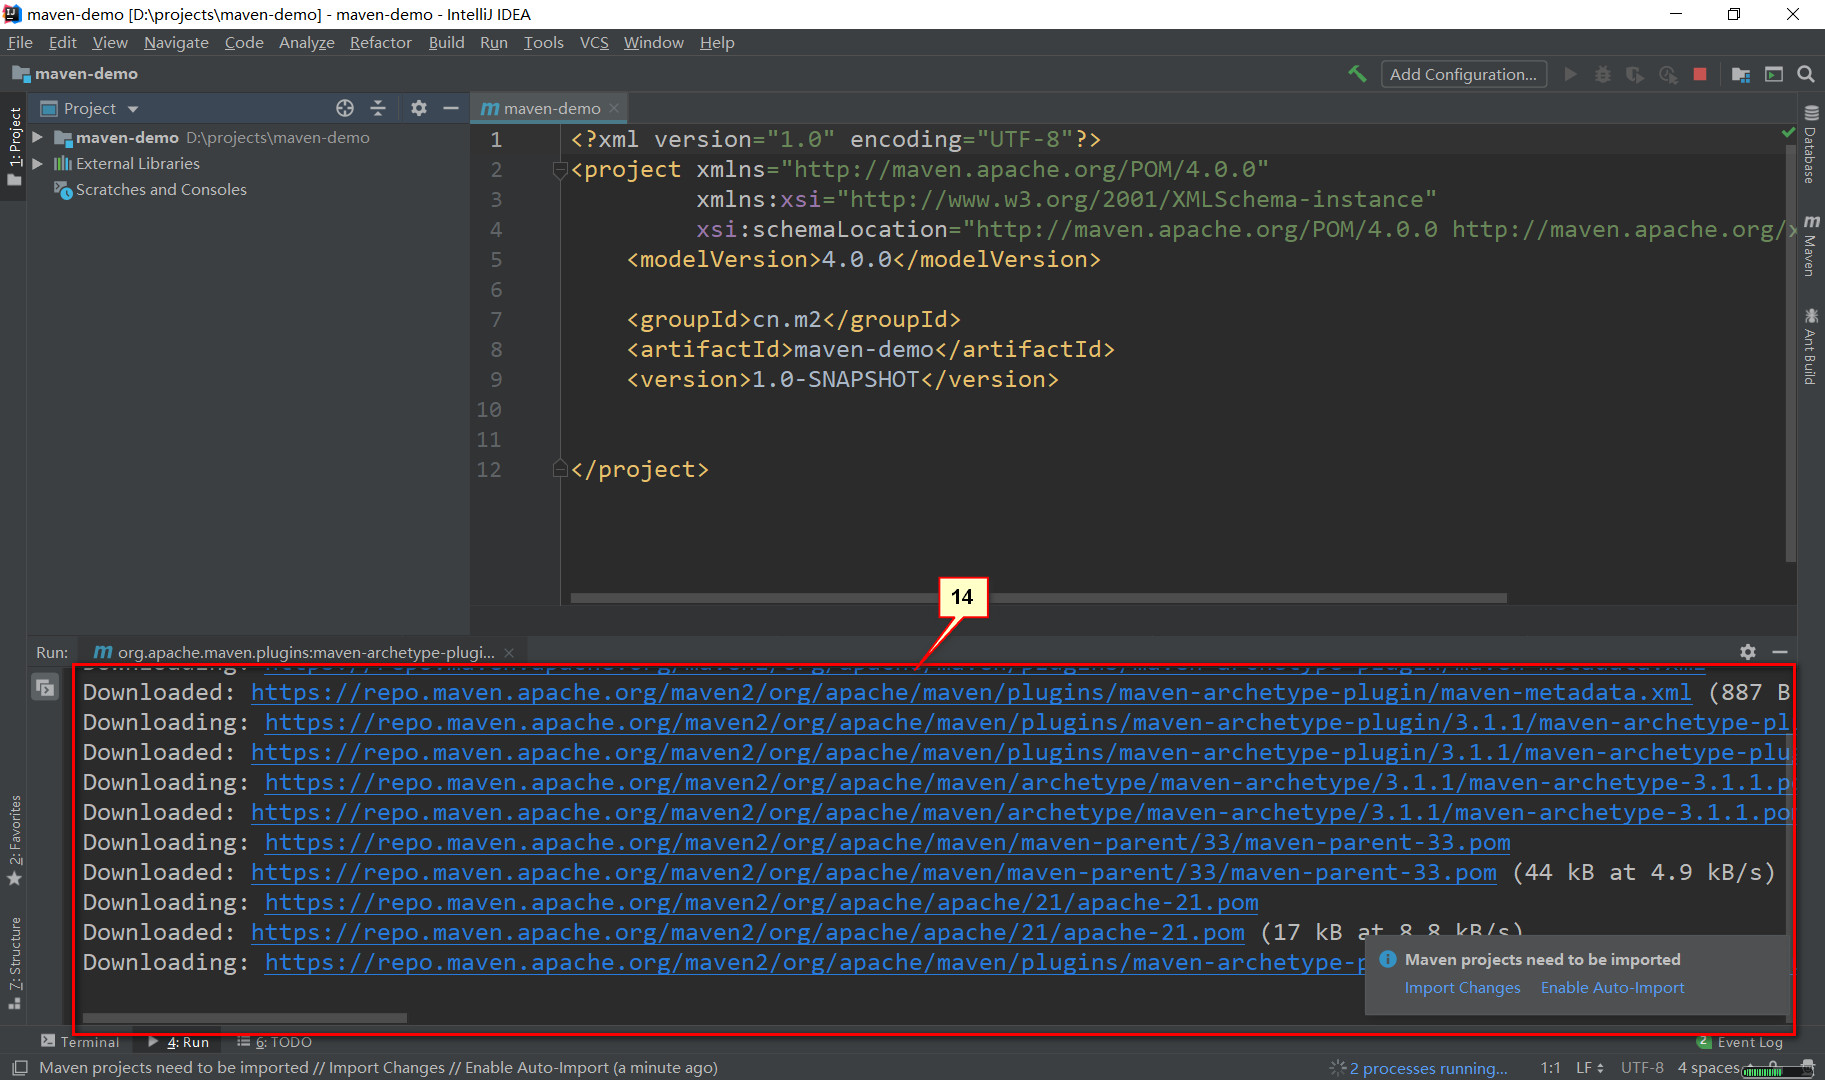Open the Refactor menu
The height and width of the screenshot is (1080, 1825).
[380, 42]
